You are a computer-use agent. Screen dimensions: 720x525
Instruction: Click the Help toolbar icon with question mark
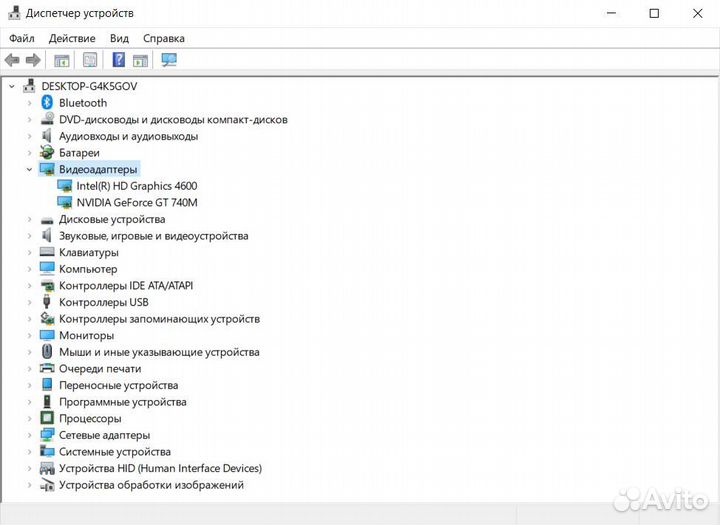pyautogui.click(x=118, y=60)
